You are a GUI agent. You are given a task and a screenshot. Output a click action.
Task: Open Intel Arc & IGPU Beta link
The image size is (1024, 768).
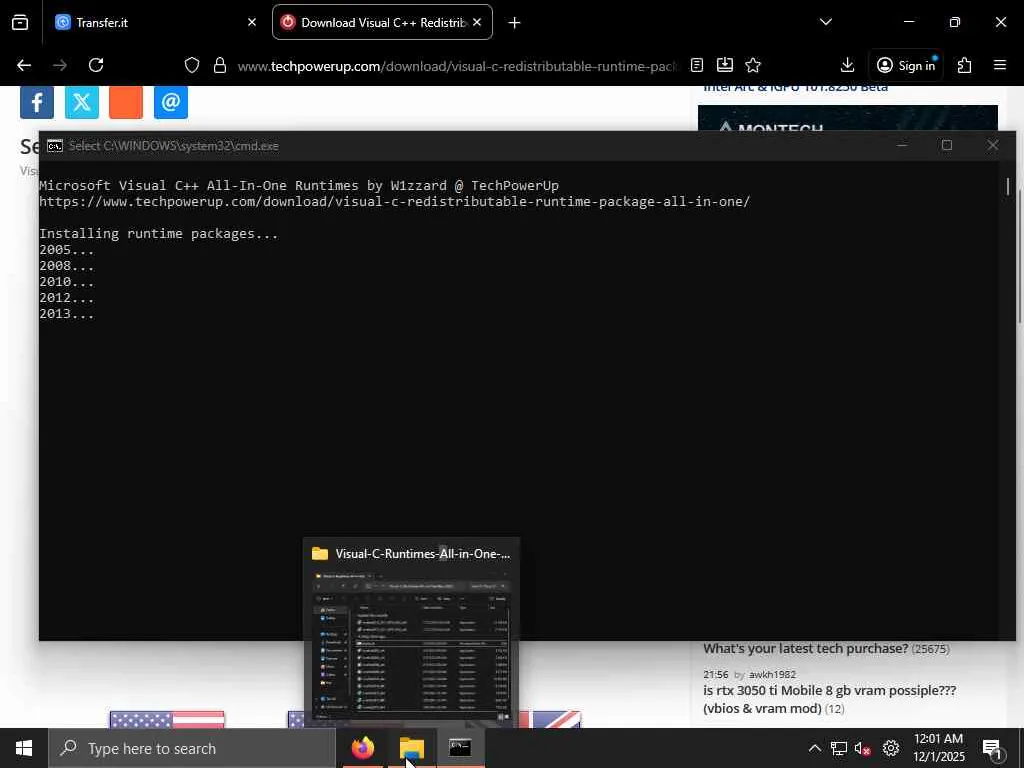click(795, 88)
